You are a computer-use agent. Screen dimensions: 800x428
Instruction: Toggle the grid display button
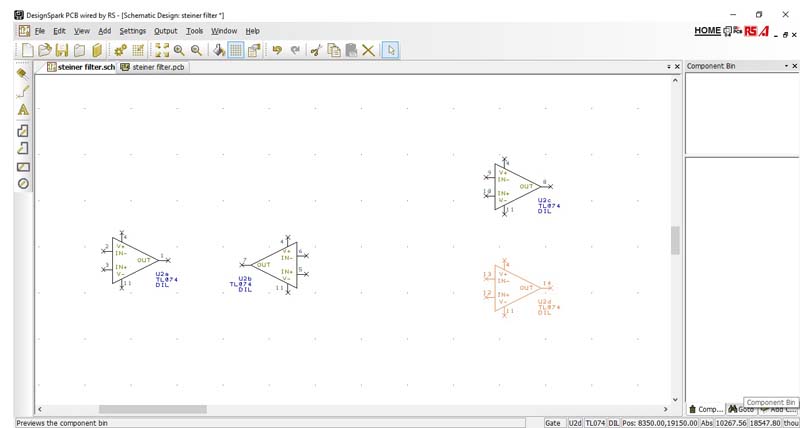pyautogui.click(x=236, y=50)
